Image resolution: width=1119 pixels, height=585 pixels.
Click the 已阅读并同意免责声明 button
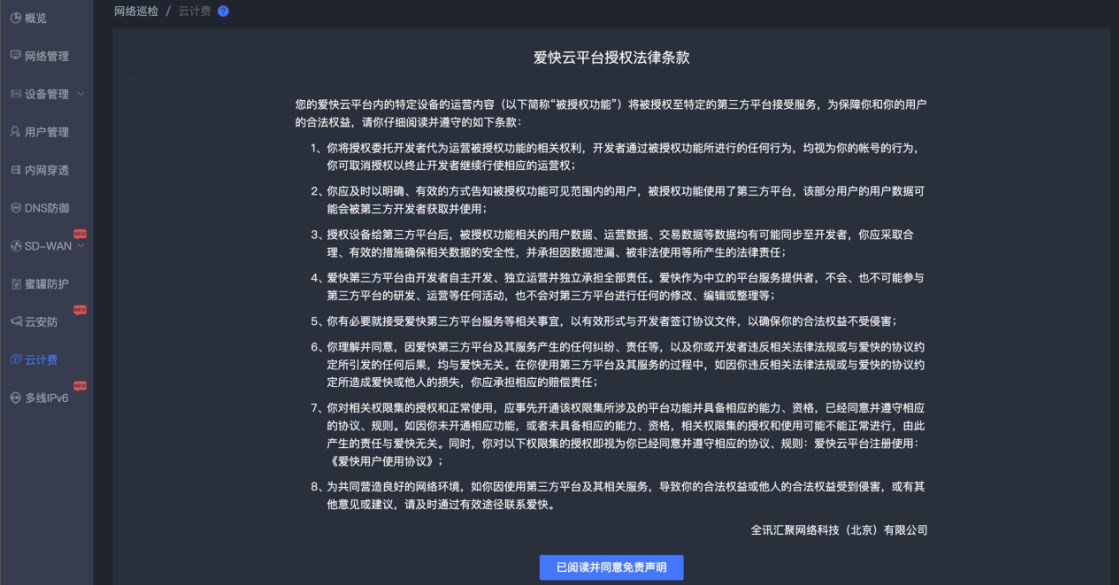pyautogui.click(x=612, y=567)
